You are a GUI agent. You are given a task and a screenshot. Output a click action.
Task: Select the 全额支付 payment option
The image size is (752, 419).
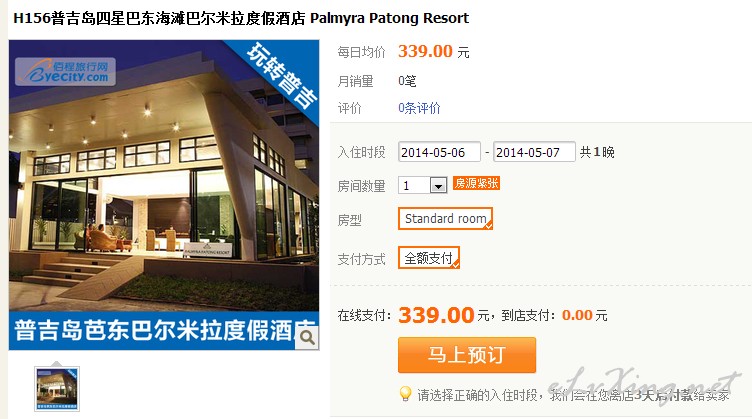(x=429, y=258)
